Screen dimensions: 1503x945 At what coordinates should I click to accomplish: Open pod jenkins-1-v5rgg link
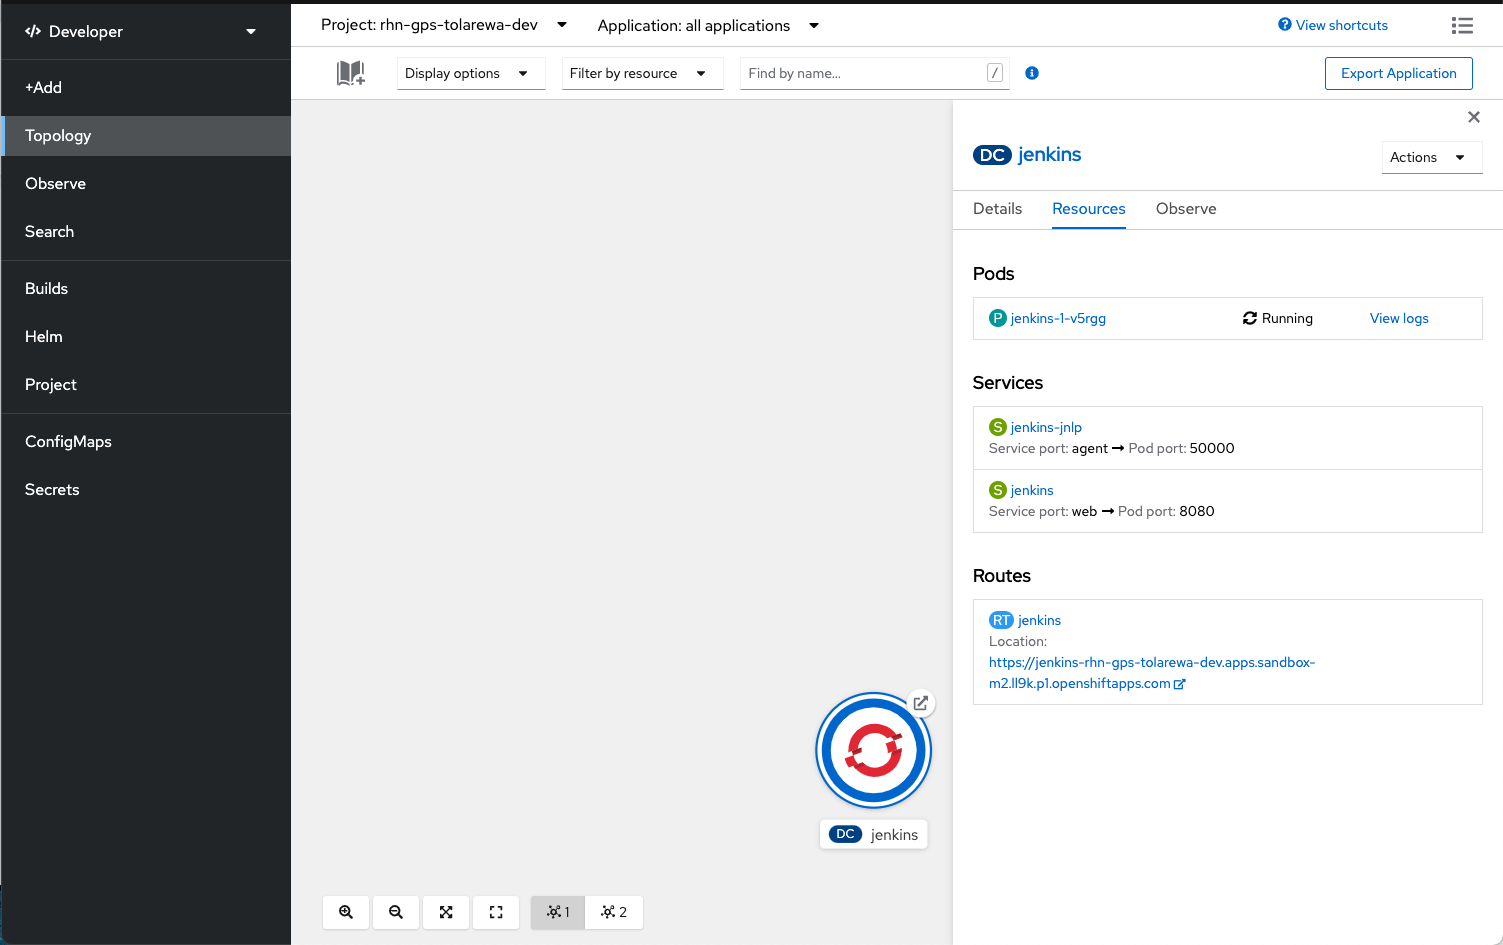click(x=1058, y=318)
